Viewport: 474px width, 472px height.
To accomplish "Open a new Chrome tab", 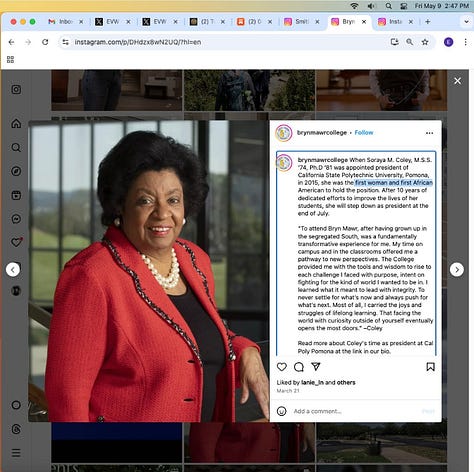I will 428,22.
